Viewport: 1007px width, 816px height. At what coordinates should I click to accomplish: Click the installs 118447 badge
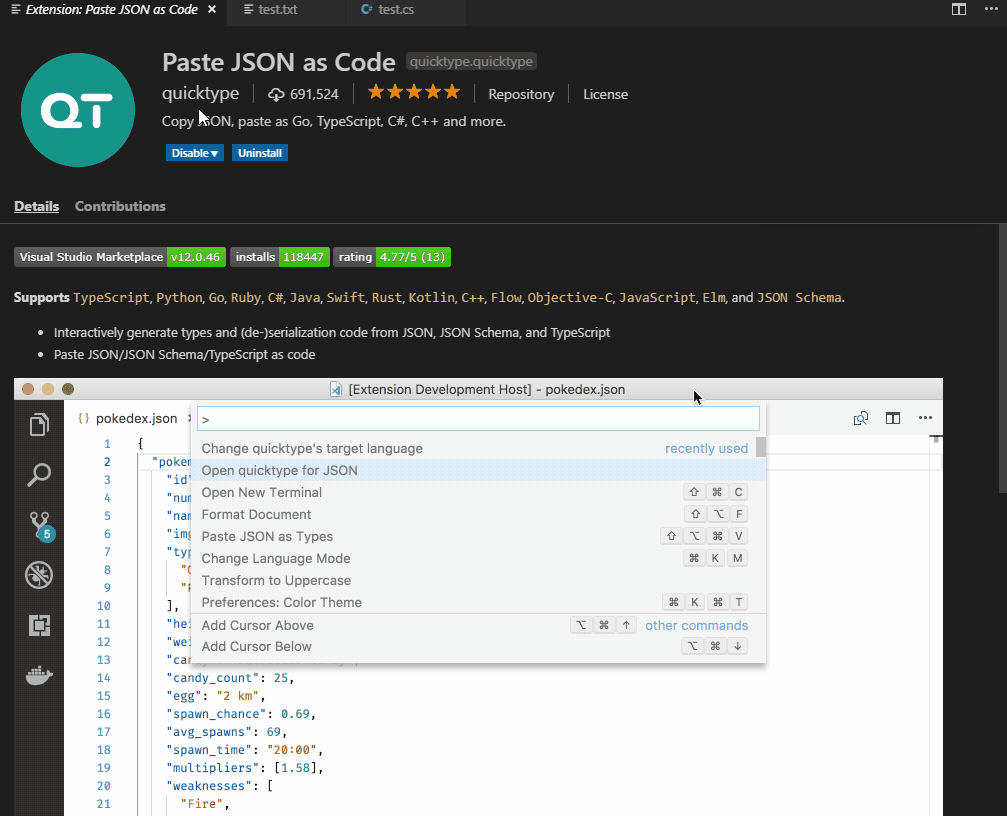(279, 257)
